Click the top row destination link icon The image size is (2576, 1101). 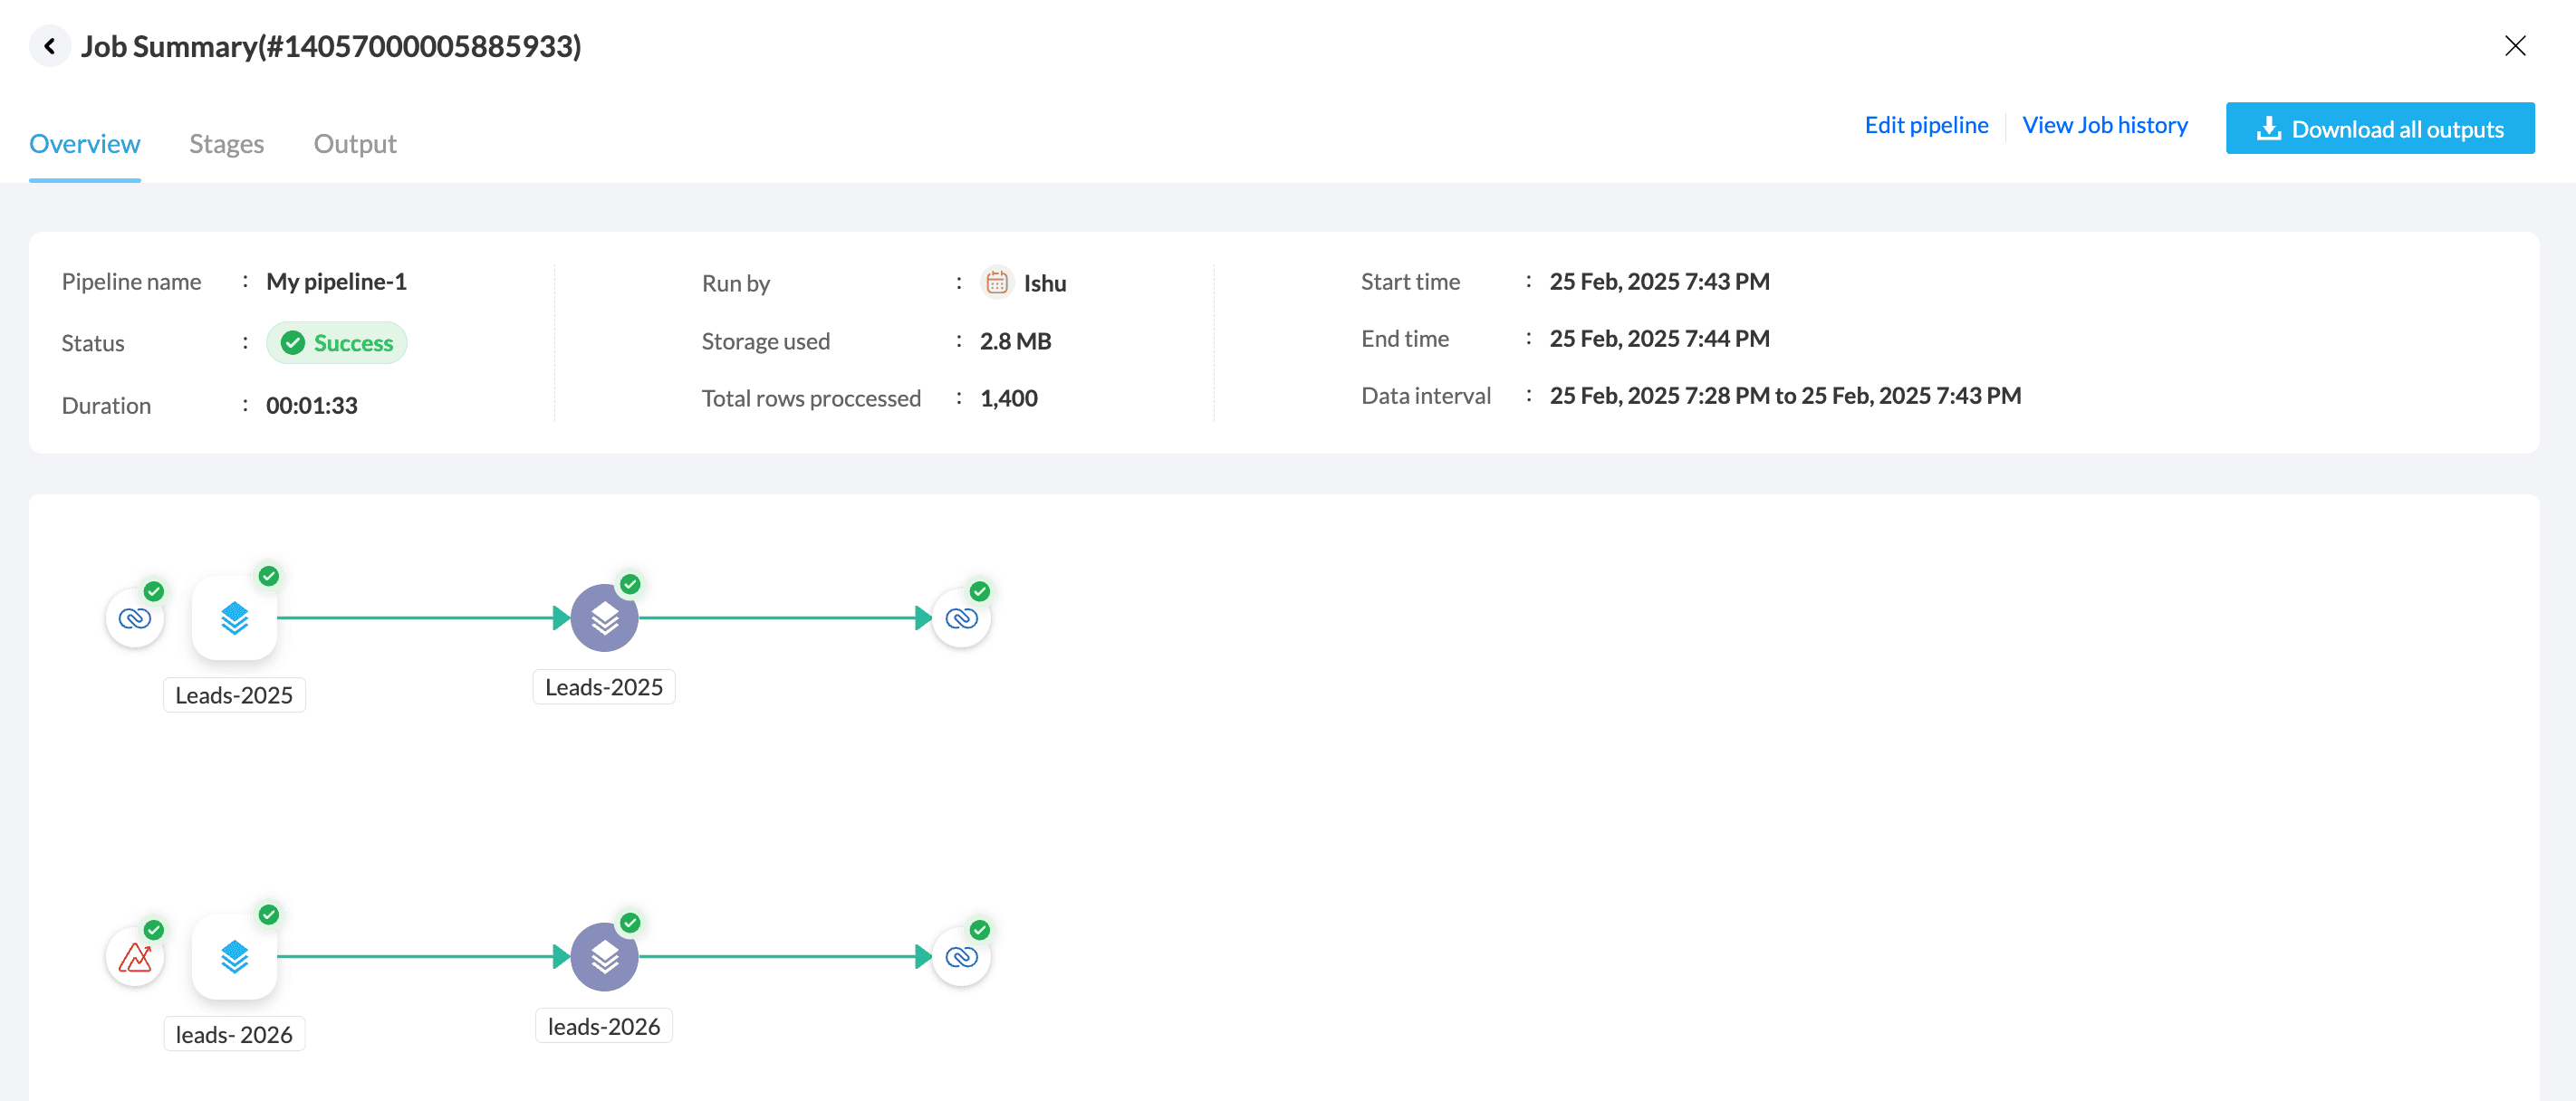point(961,618)
